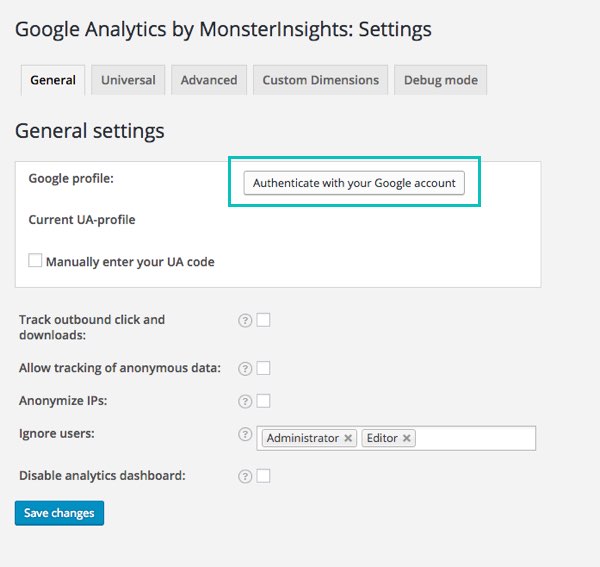Image resolution: width=600 pixels, height=567 pixels.
Task: Open the Advanced tab
Action: [209, 80]
